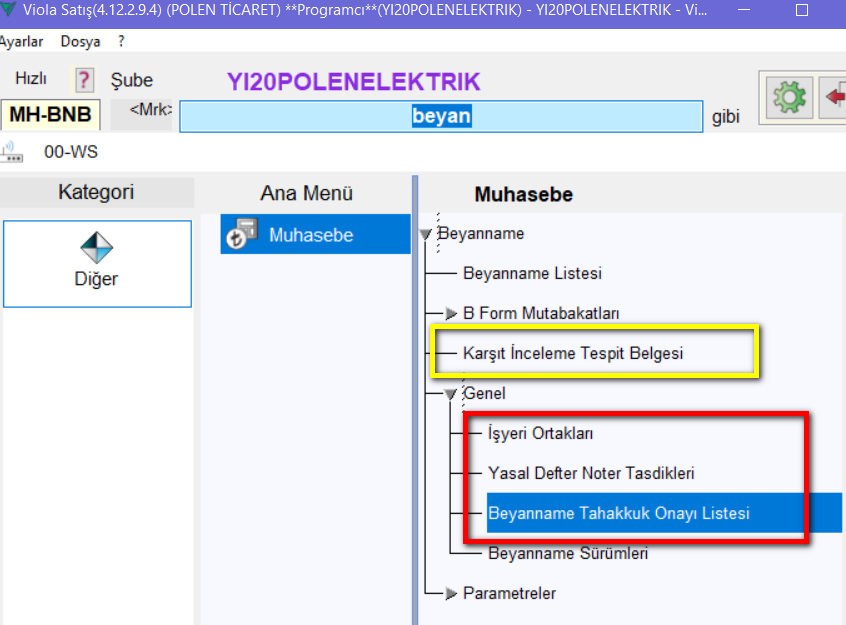Click the MH-BNB quick code field
The height and width of the screenshot is (625, 846).
pos(50,115)
